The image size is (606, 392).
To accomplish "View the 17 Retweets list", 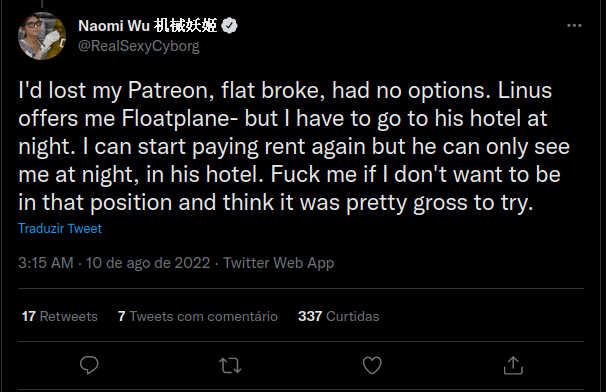I will tap(60, 316).
